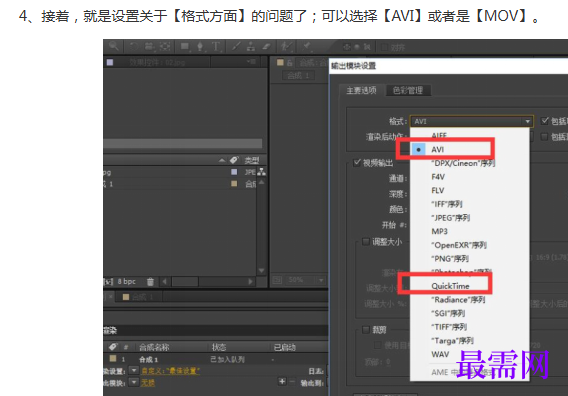The height and width of the screenshot is (396, 568).
Task: Open the 自定义:"最佳设置" render settings link
Action: 171,371
